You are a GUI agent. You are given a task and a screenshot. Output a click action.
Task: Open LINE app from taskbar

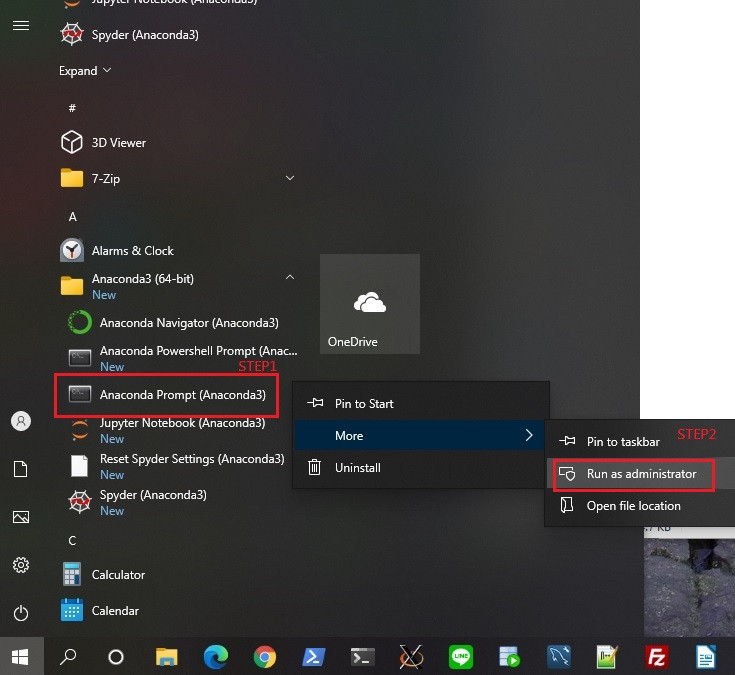coord(461,657)
